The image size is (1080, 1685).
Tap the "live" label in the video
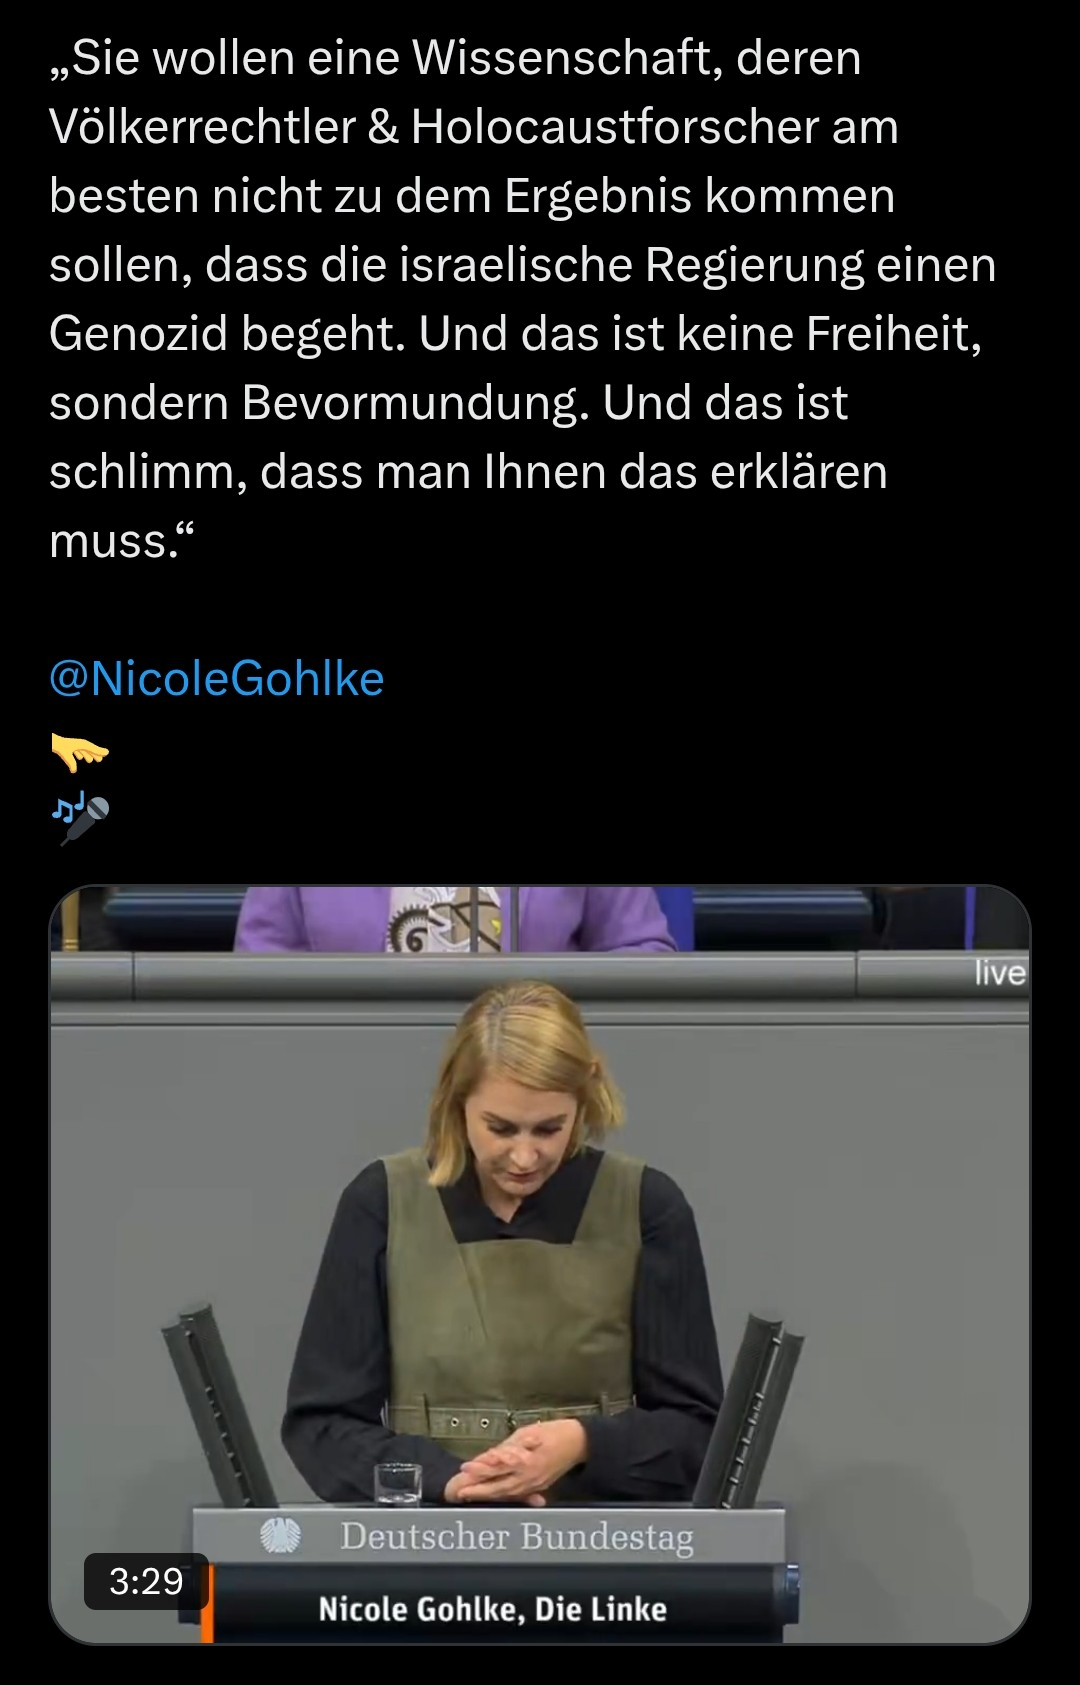coord(1000,973)
